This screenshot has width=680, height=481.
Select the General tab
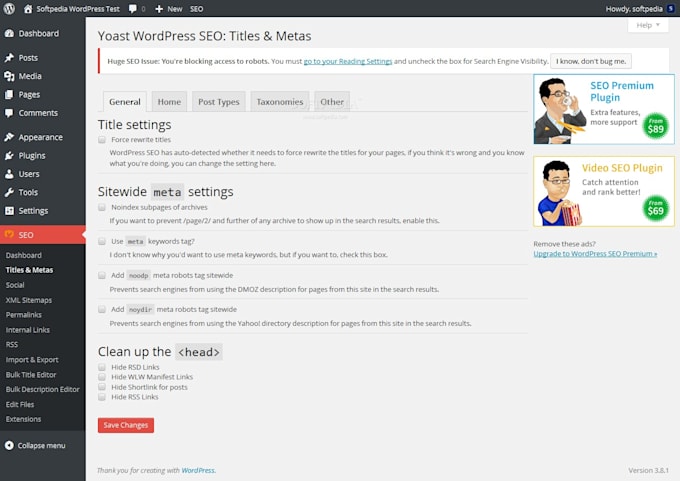point(125,102)
